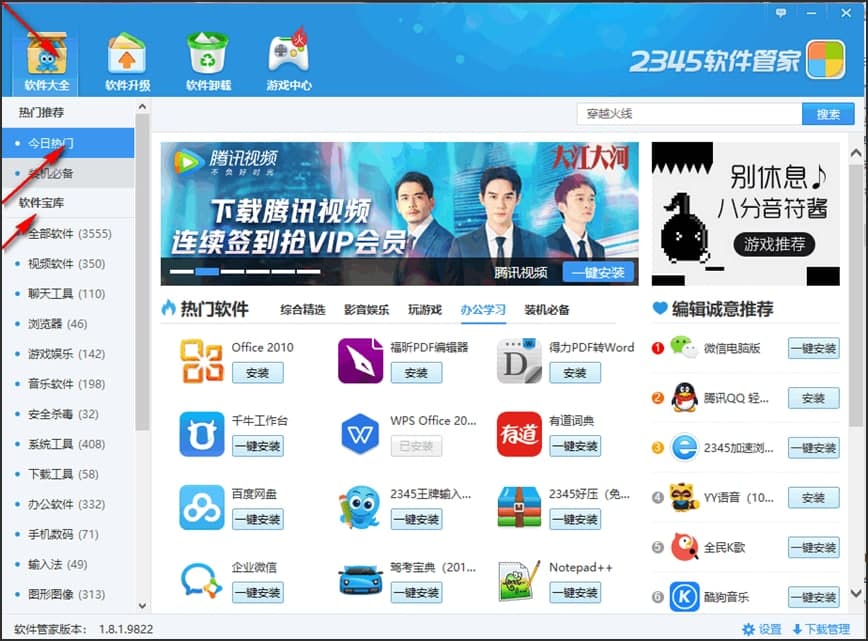Click the 全民K歌 icon
868x641 pixels.
684,547
